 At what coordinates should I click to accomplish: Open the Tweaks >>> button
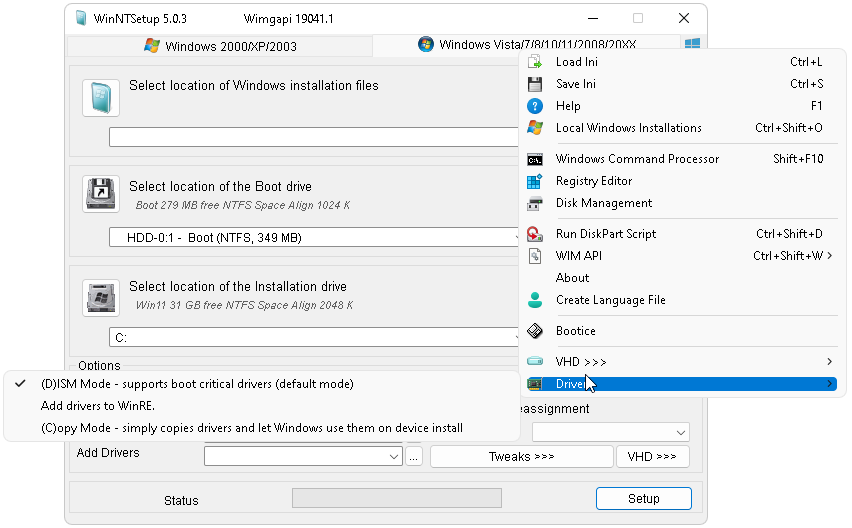tap(522, 457)
